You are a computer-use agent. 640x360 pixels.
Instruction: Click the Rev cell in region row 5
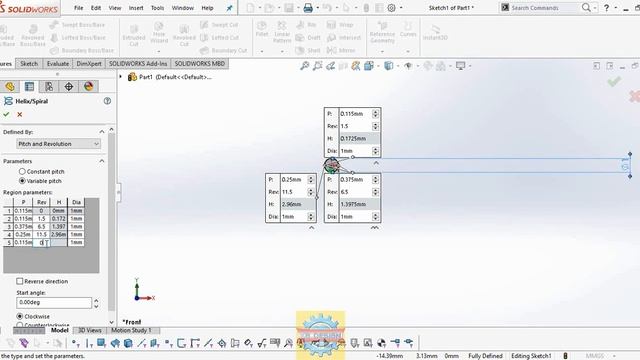coord(42,242)
